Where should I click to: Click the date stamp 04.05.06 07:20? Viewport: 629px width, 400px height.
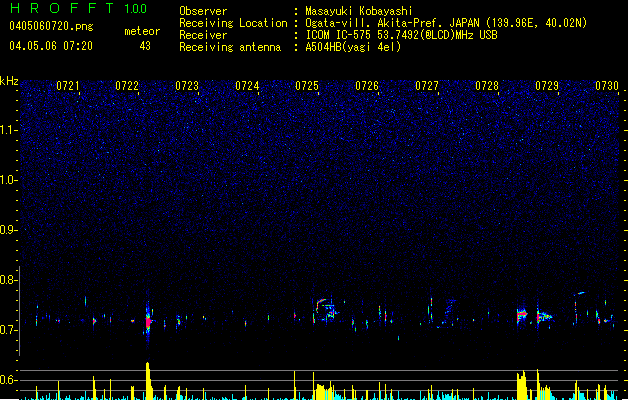click(x=51, y=46)
